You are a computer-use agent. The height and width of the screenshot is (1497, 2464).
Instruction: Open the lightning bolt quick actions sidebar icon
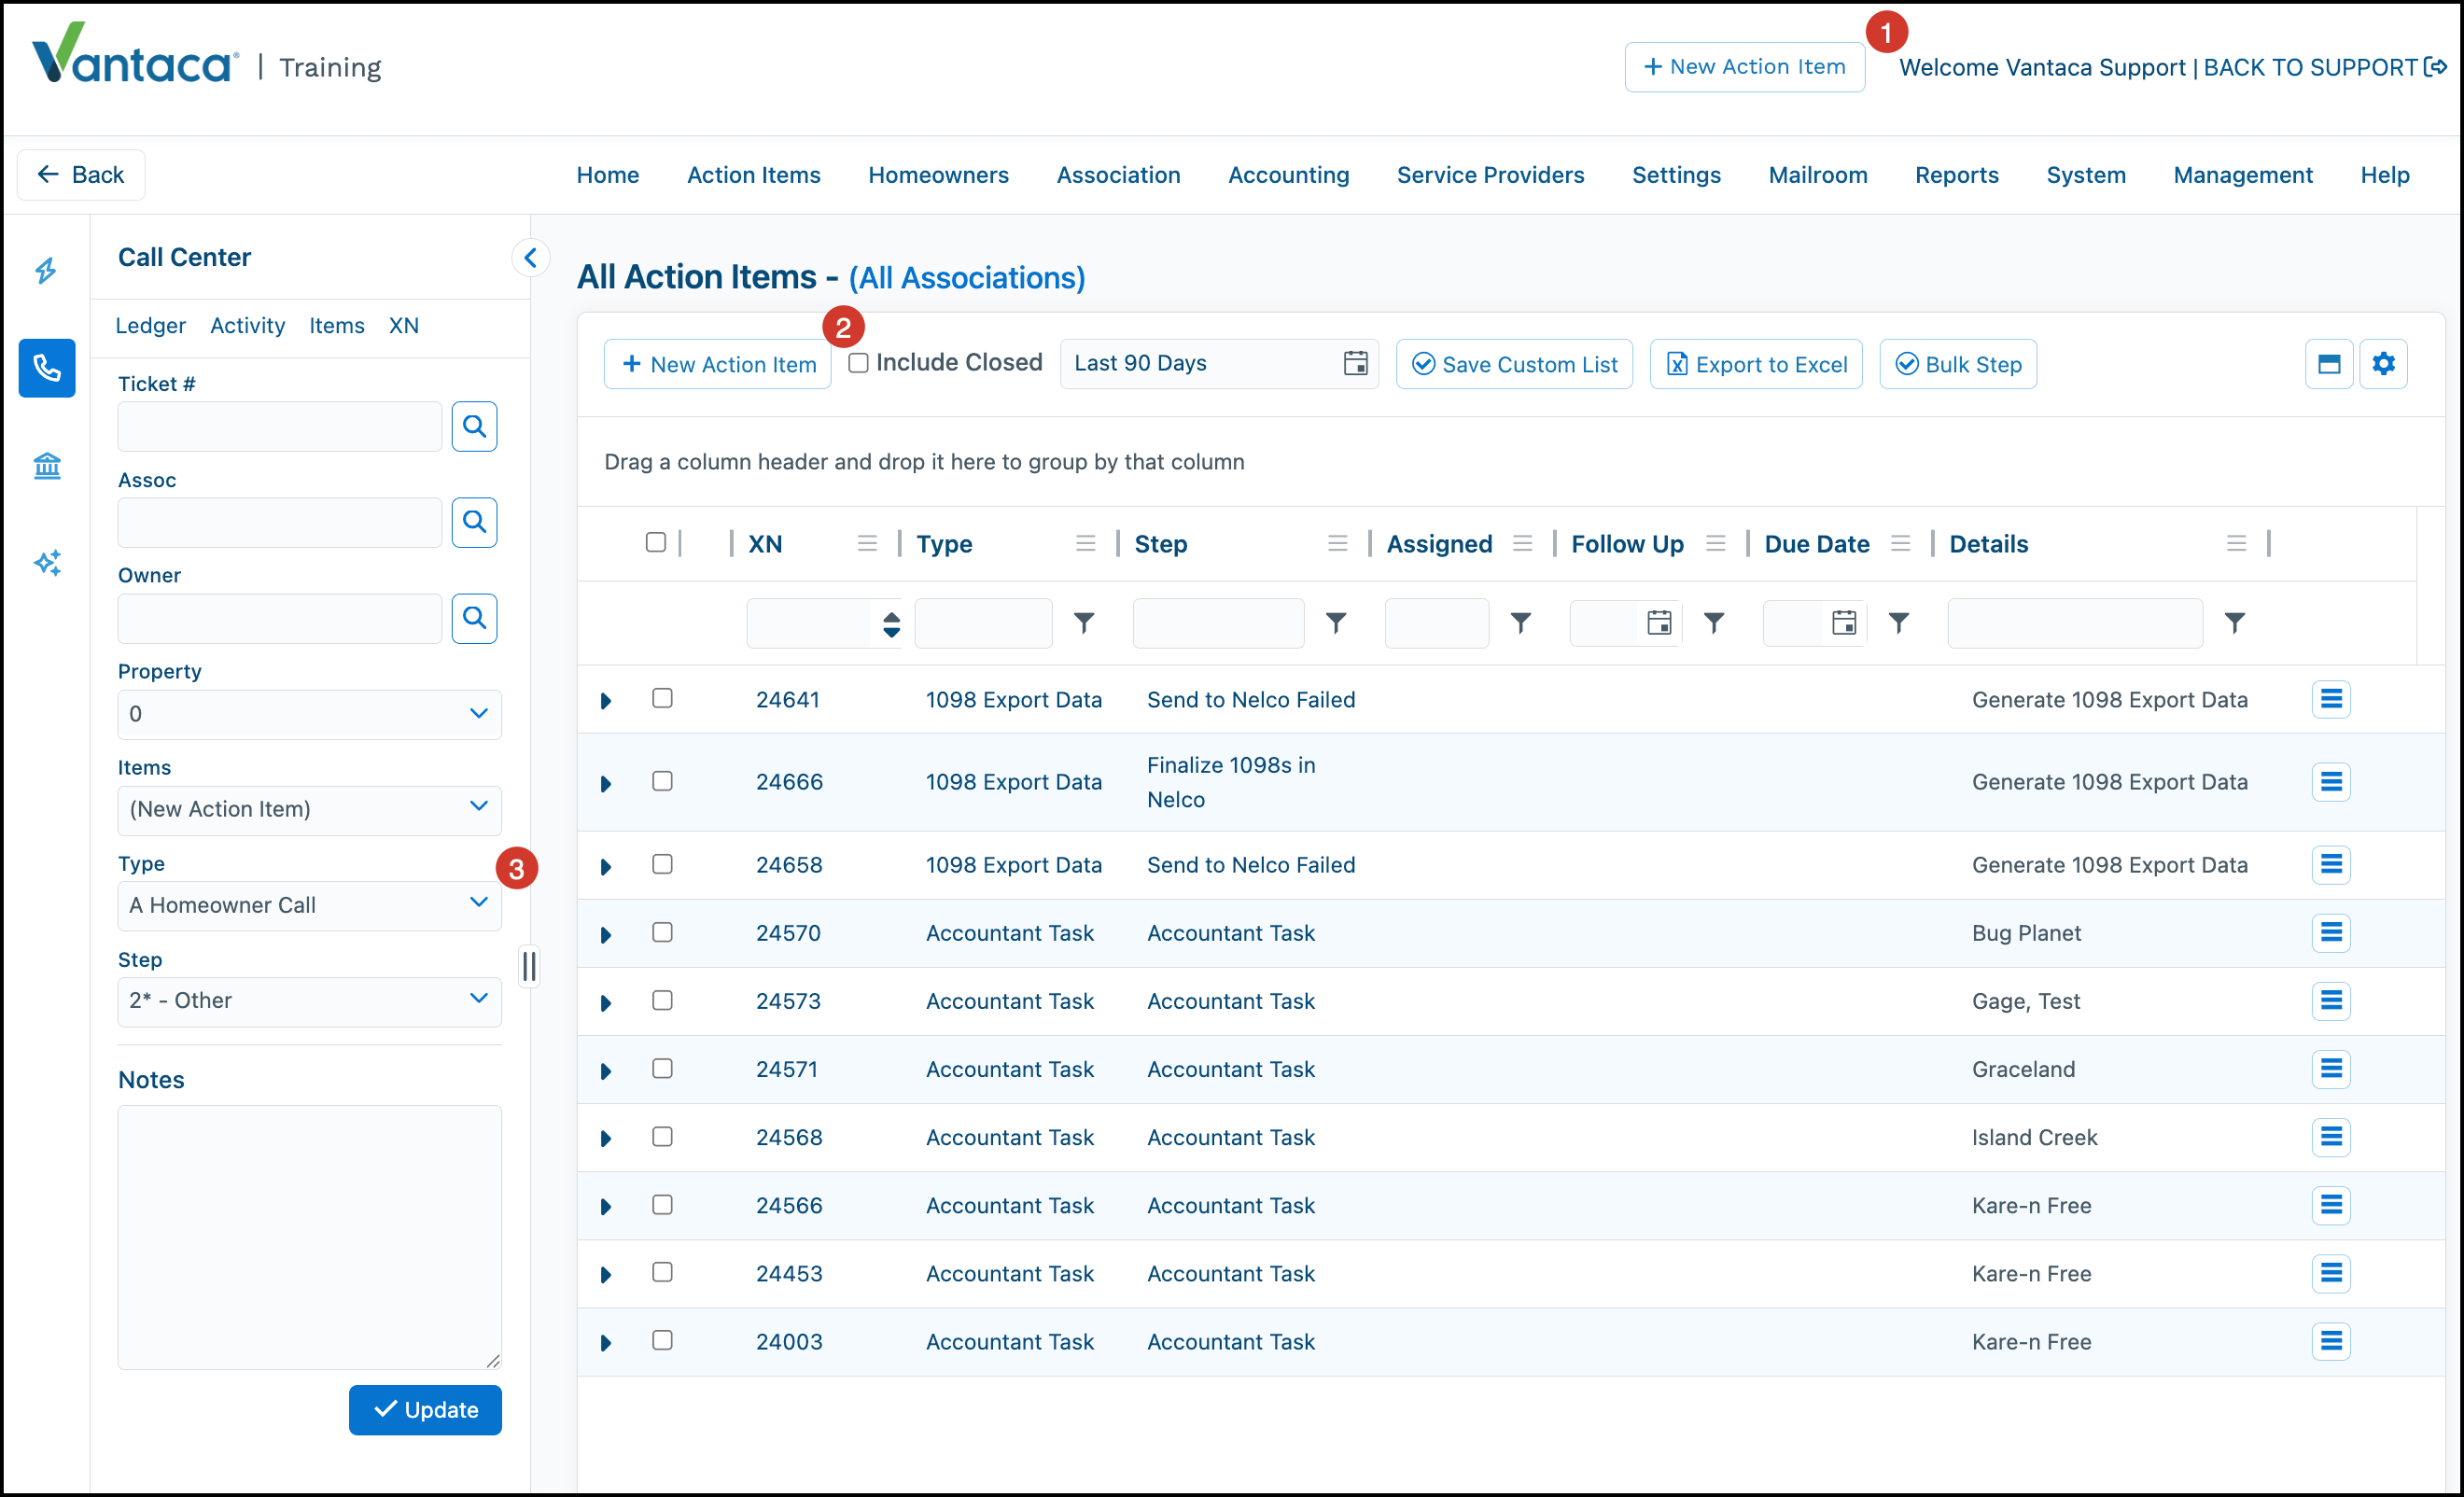46,270
